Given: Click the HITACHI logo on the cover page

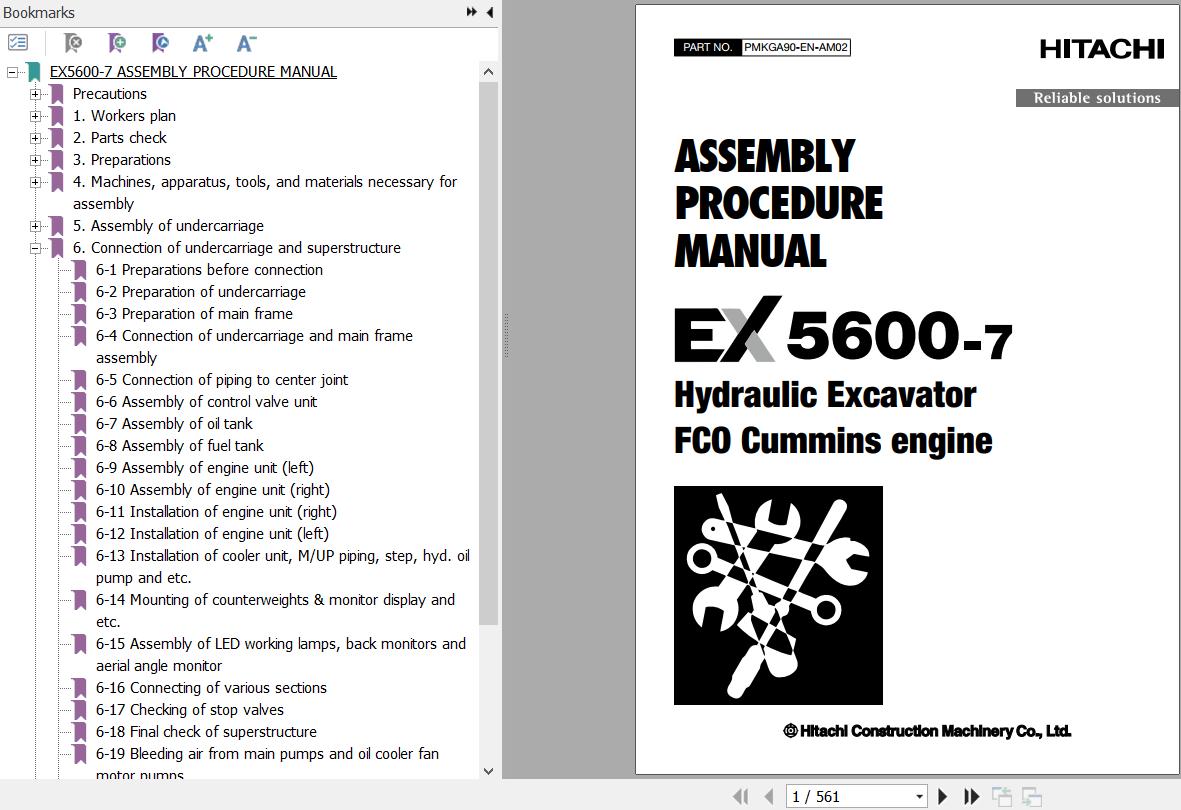Looking at the screenshot, I should 1102,50.
